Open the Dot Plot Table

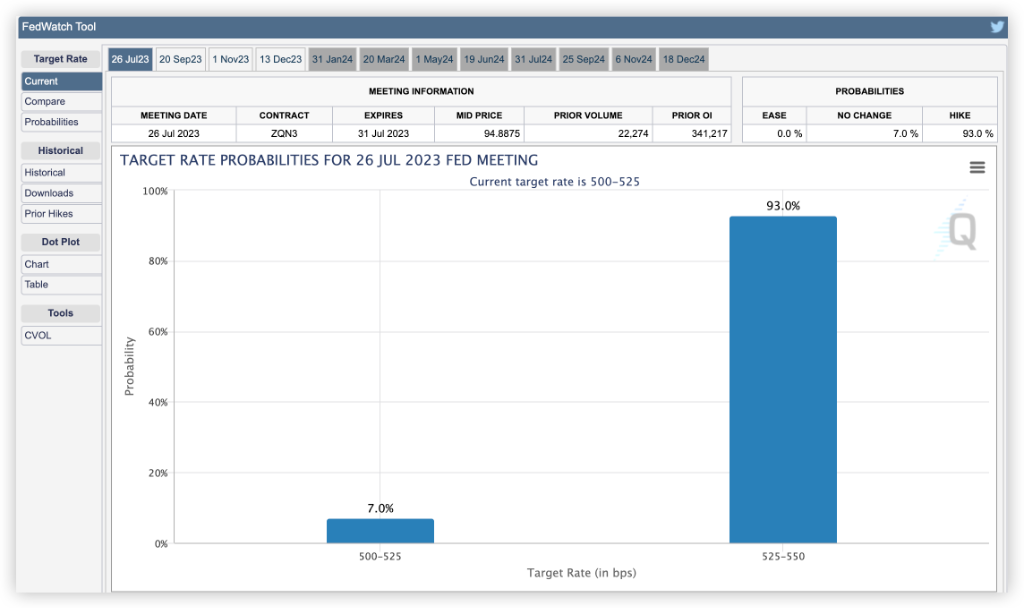(x=61, y=285)
